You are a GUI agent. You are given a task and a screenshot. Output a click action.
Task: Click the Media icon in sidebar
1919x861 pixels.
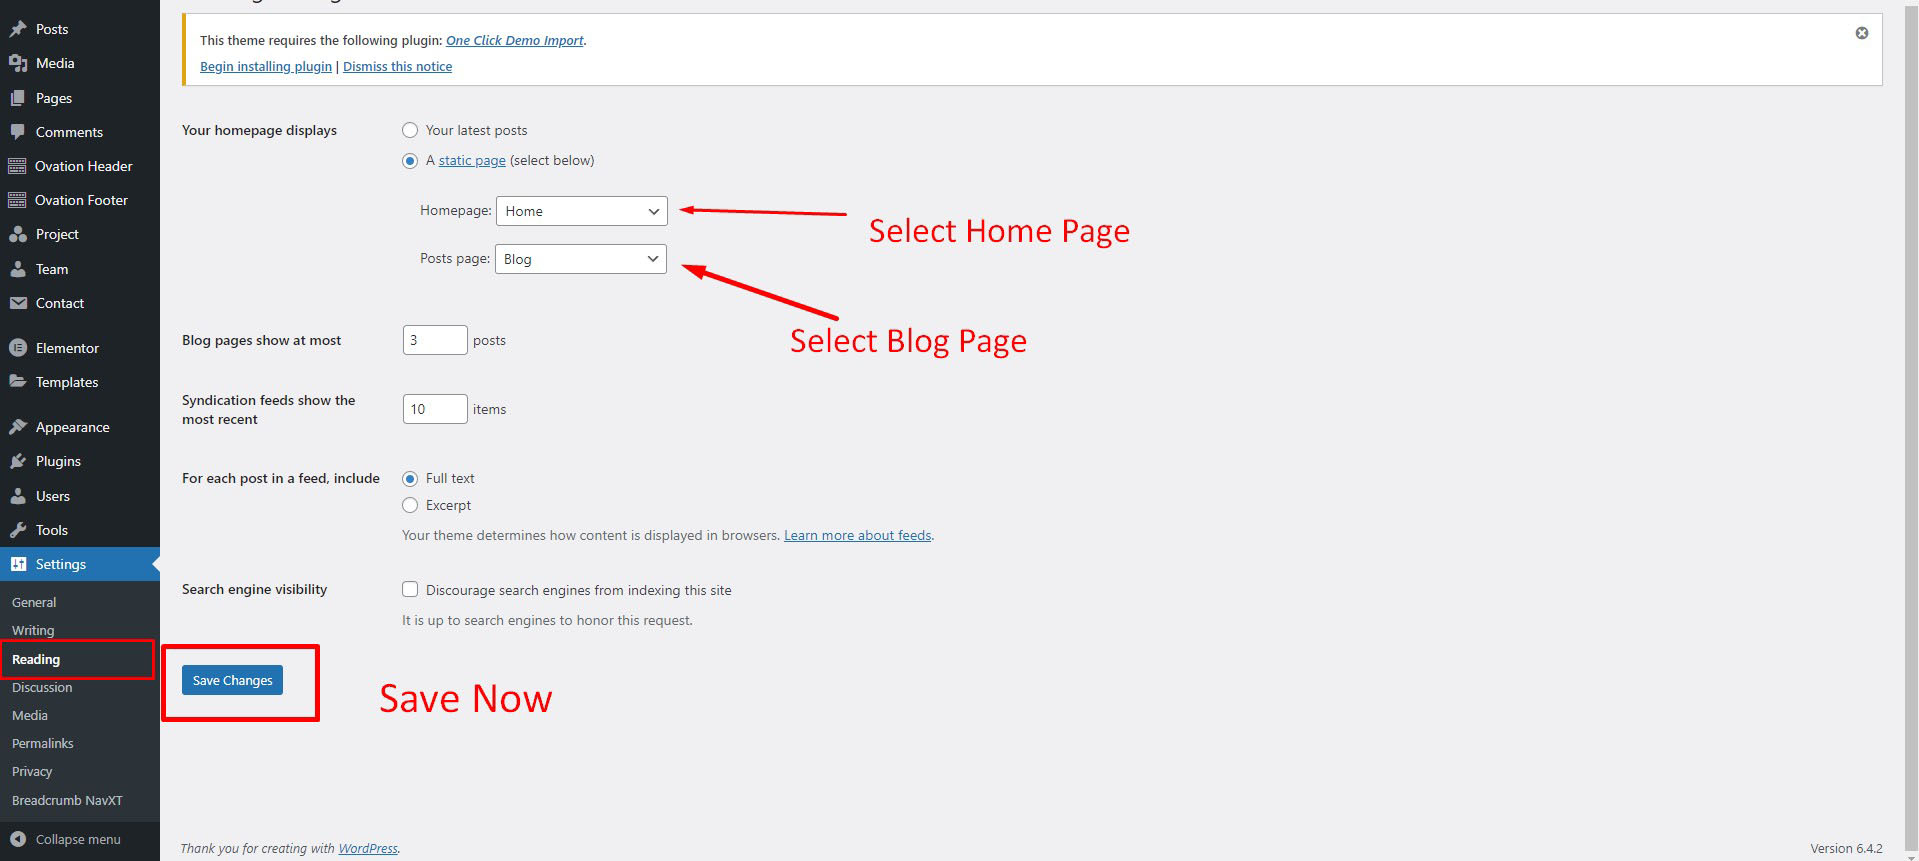point(18,63)
